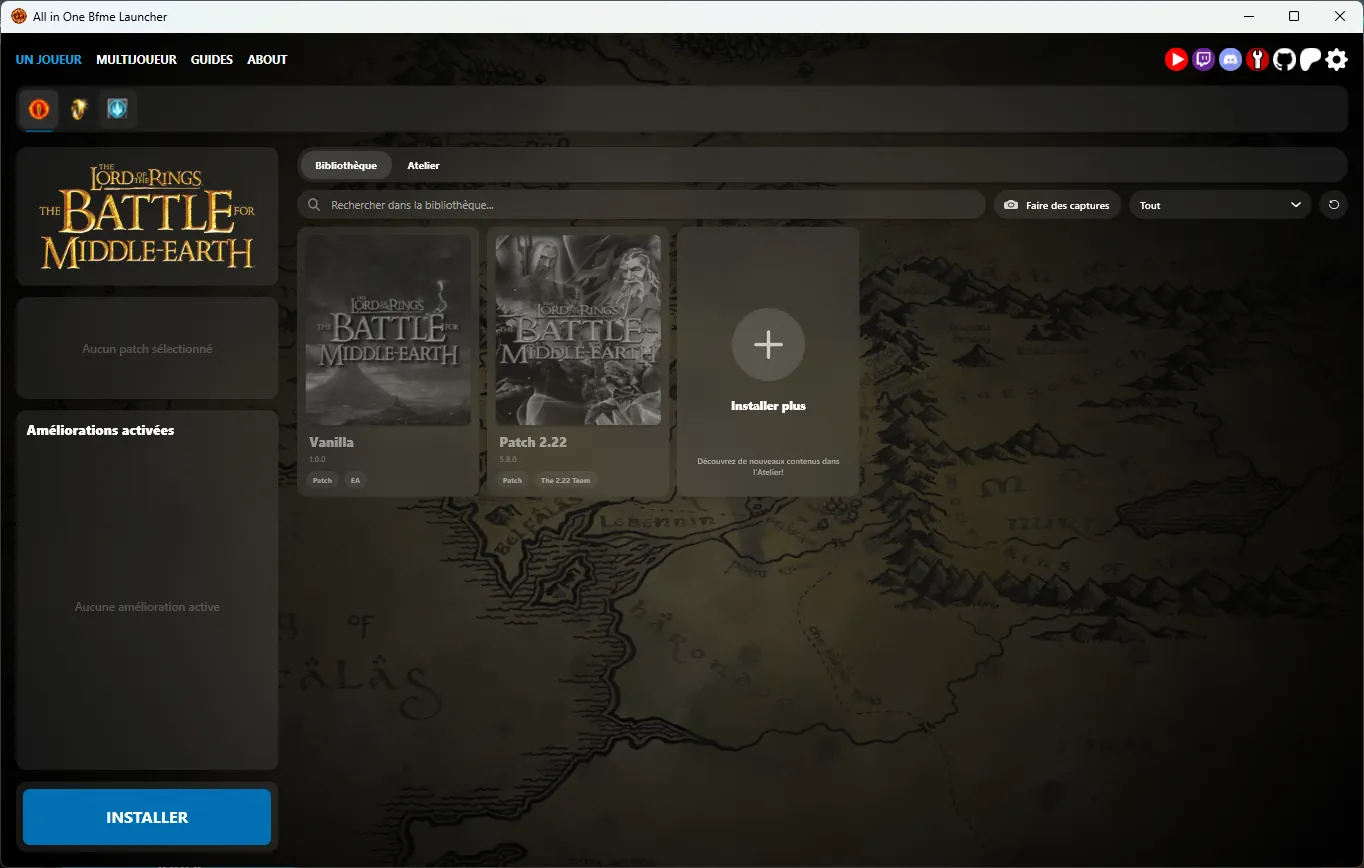
Task: Open the Twitch channel icon
Action: point(1203,60)
